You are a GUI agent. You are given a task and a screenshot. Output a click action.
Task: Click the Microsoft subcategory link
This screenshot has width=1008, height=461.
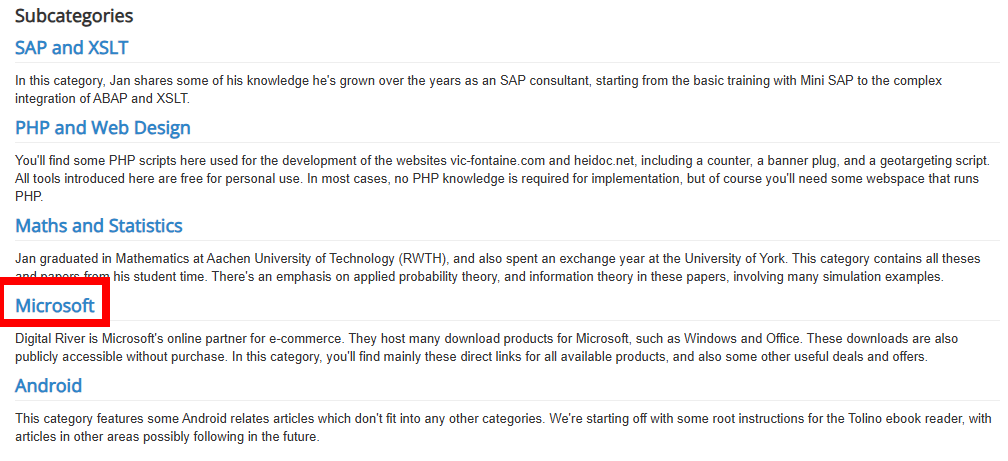(55, 305)
